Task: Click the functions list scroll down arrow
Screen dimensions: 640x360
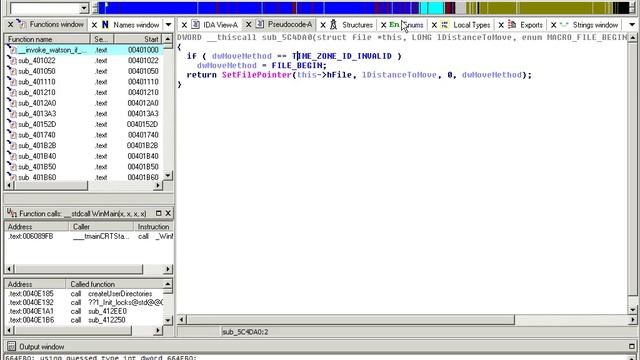Action: (x=168, y=176)
